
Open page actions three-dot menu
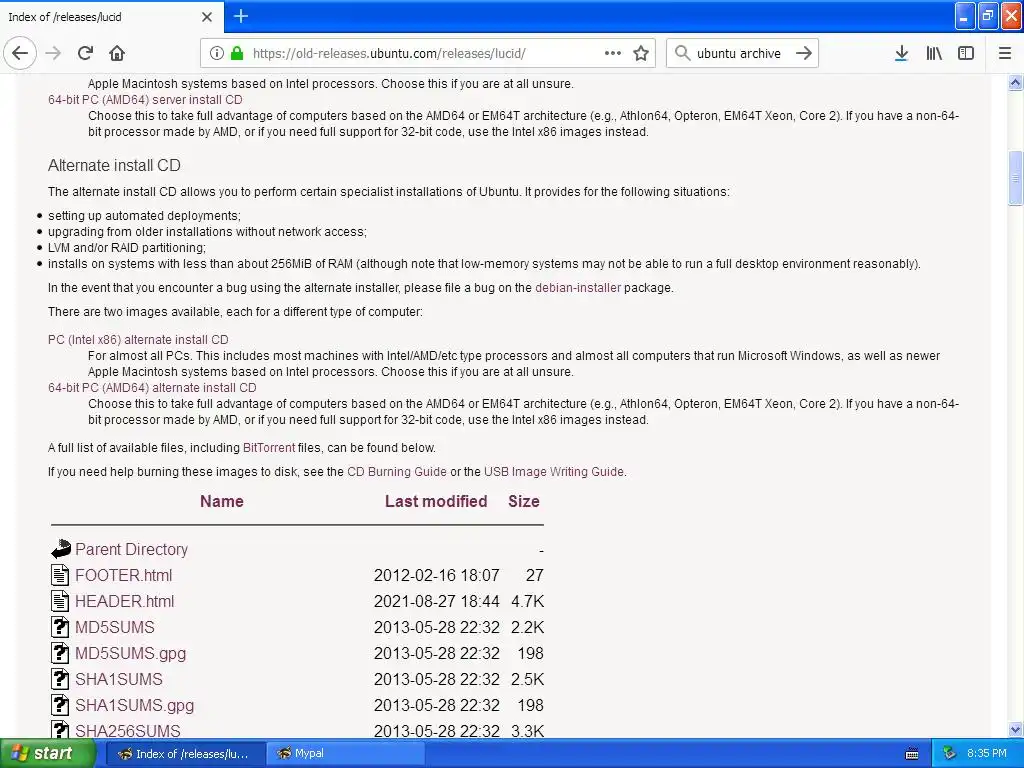[x=613, y=53]
